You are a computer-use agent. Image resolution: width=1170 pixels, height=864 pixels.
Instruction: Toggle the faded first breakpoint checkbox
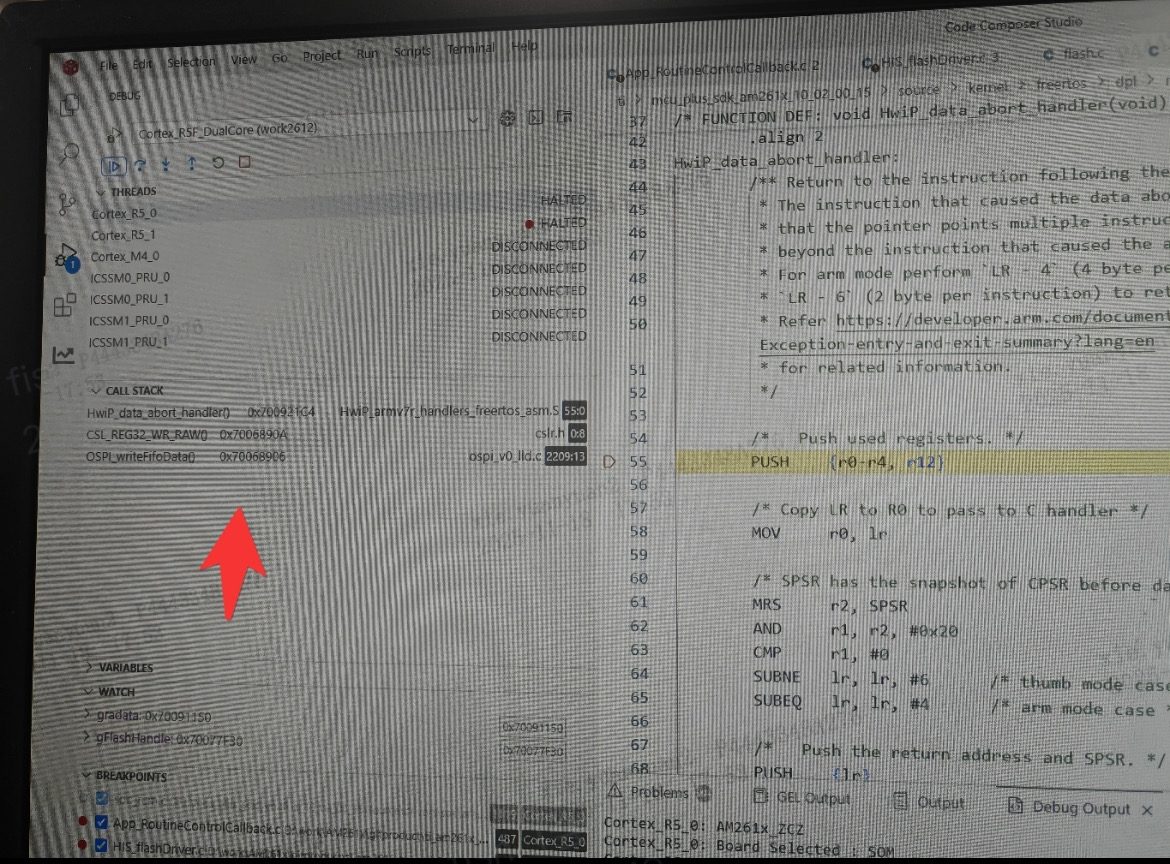[x=102, y=798]
